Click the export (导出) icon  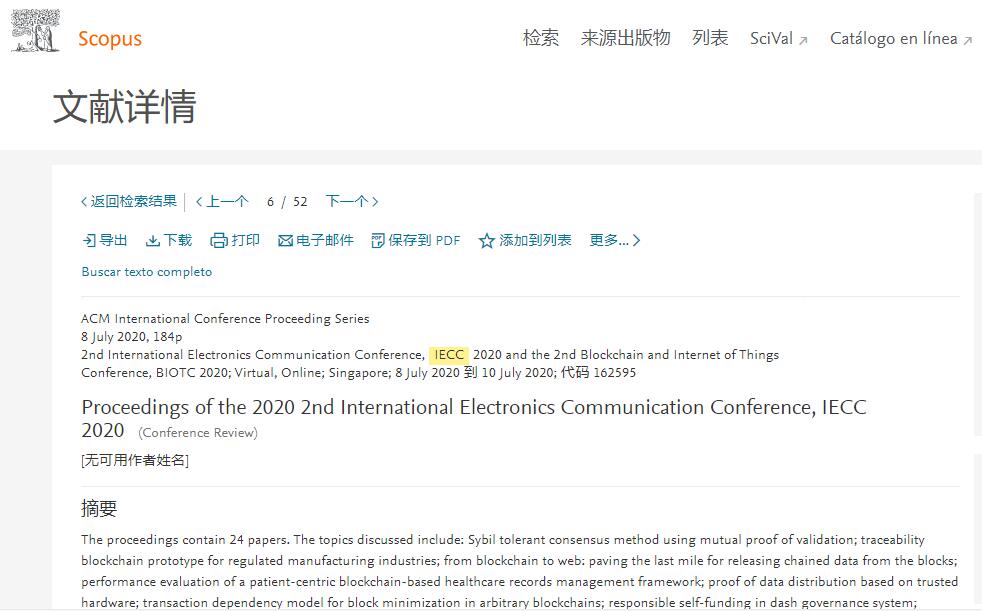(x=89, y=241)
